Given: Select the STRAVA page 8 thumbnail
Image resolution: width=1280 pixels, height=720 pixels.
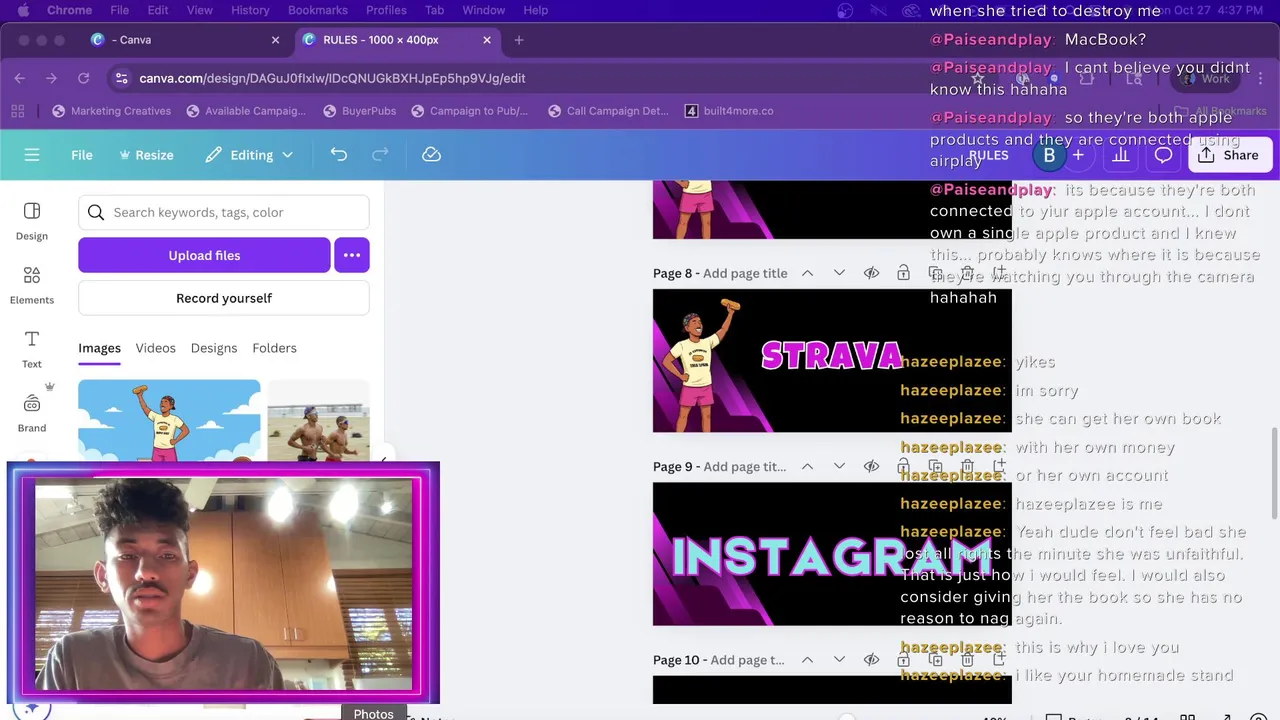Looking at the screenshot, I should [x=832, y=361].
